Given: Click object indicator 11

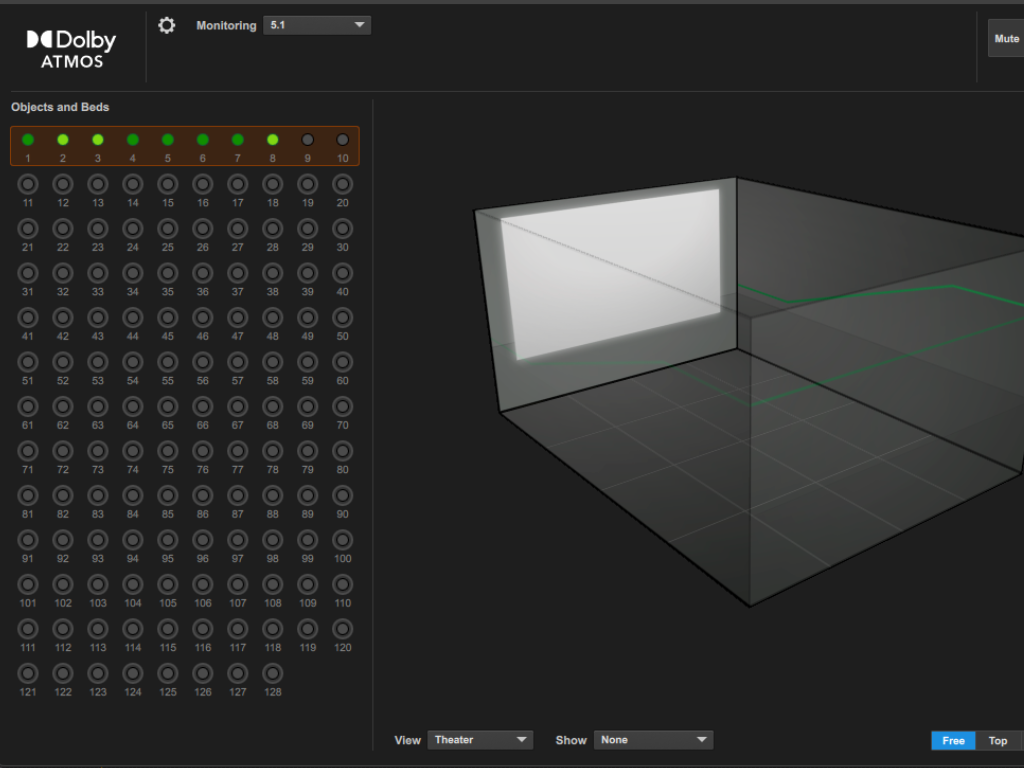Looking at the screenshot, I should click(x=28, y=184).
